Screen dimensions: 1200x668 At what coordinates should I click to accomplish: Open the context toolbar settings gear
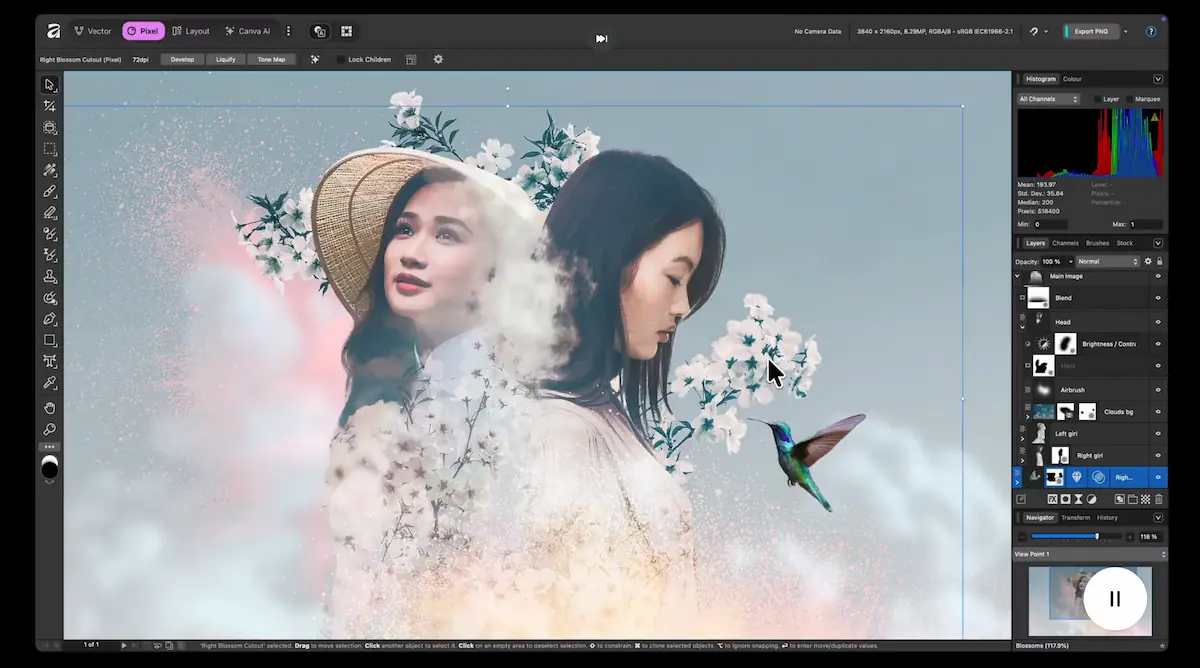pyautogui.click(x=438, y=60)
